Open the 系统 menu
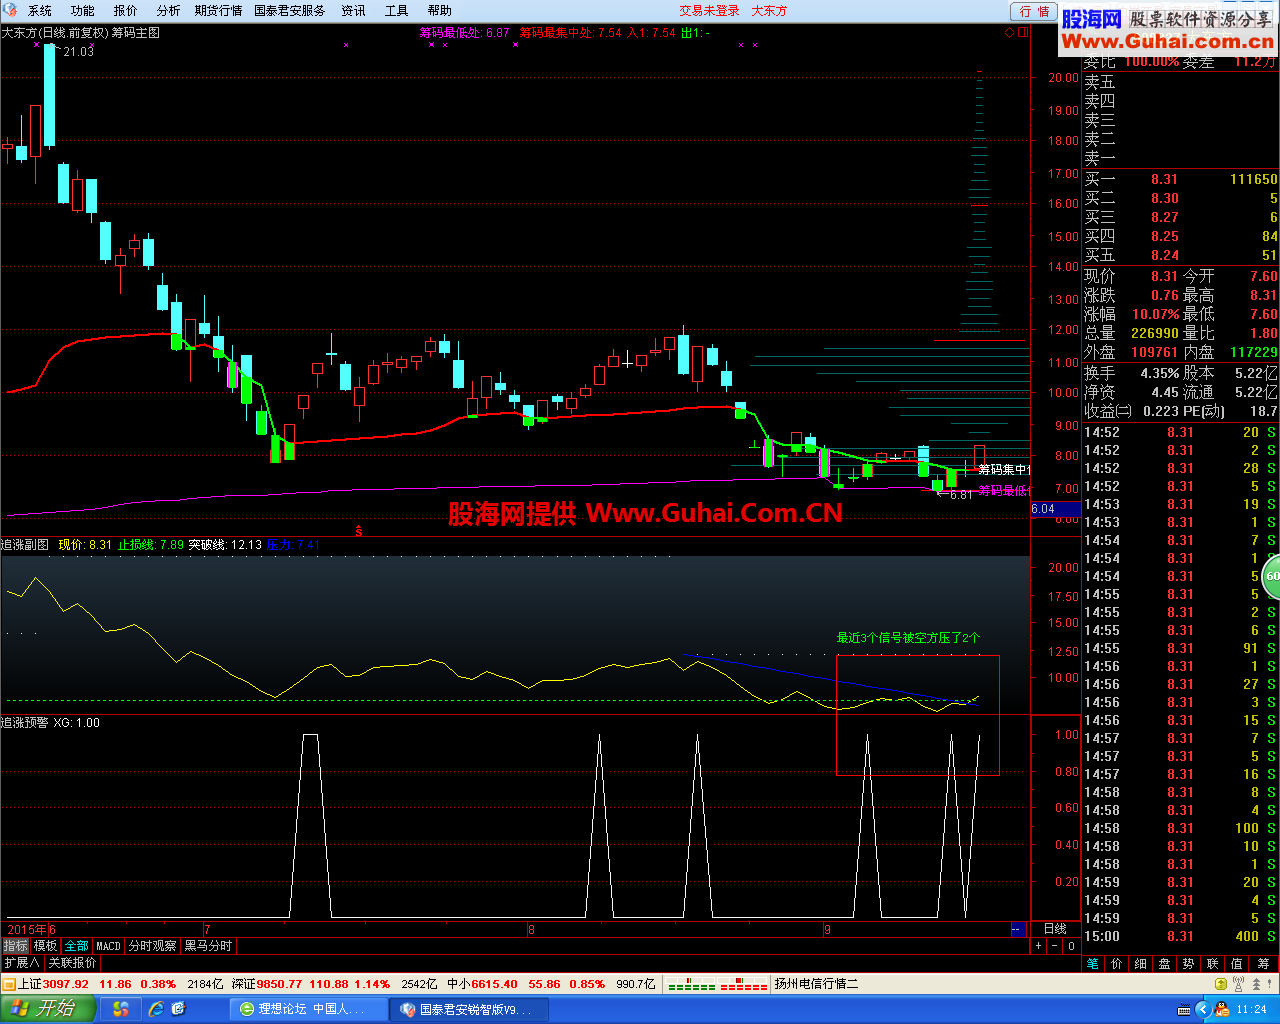The height and width of the screenshot is (1024, 1280). [40, 11]
